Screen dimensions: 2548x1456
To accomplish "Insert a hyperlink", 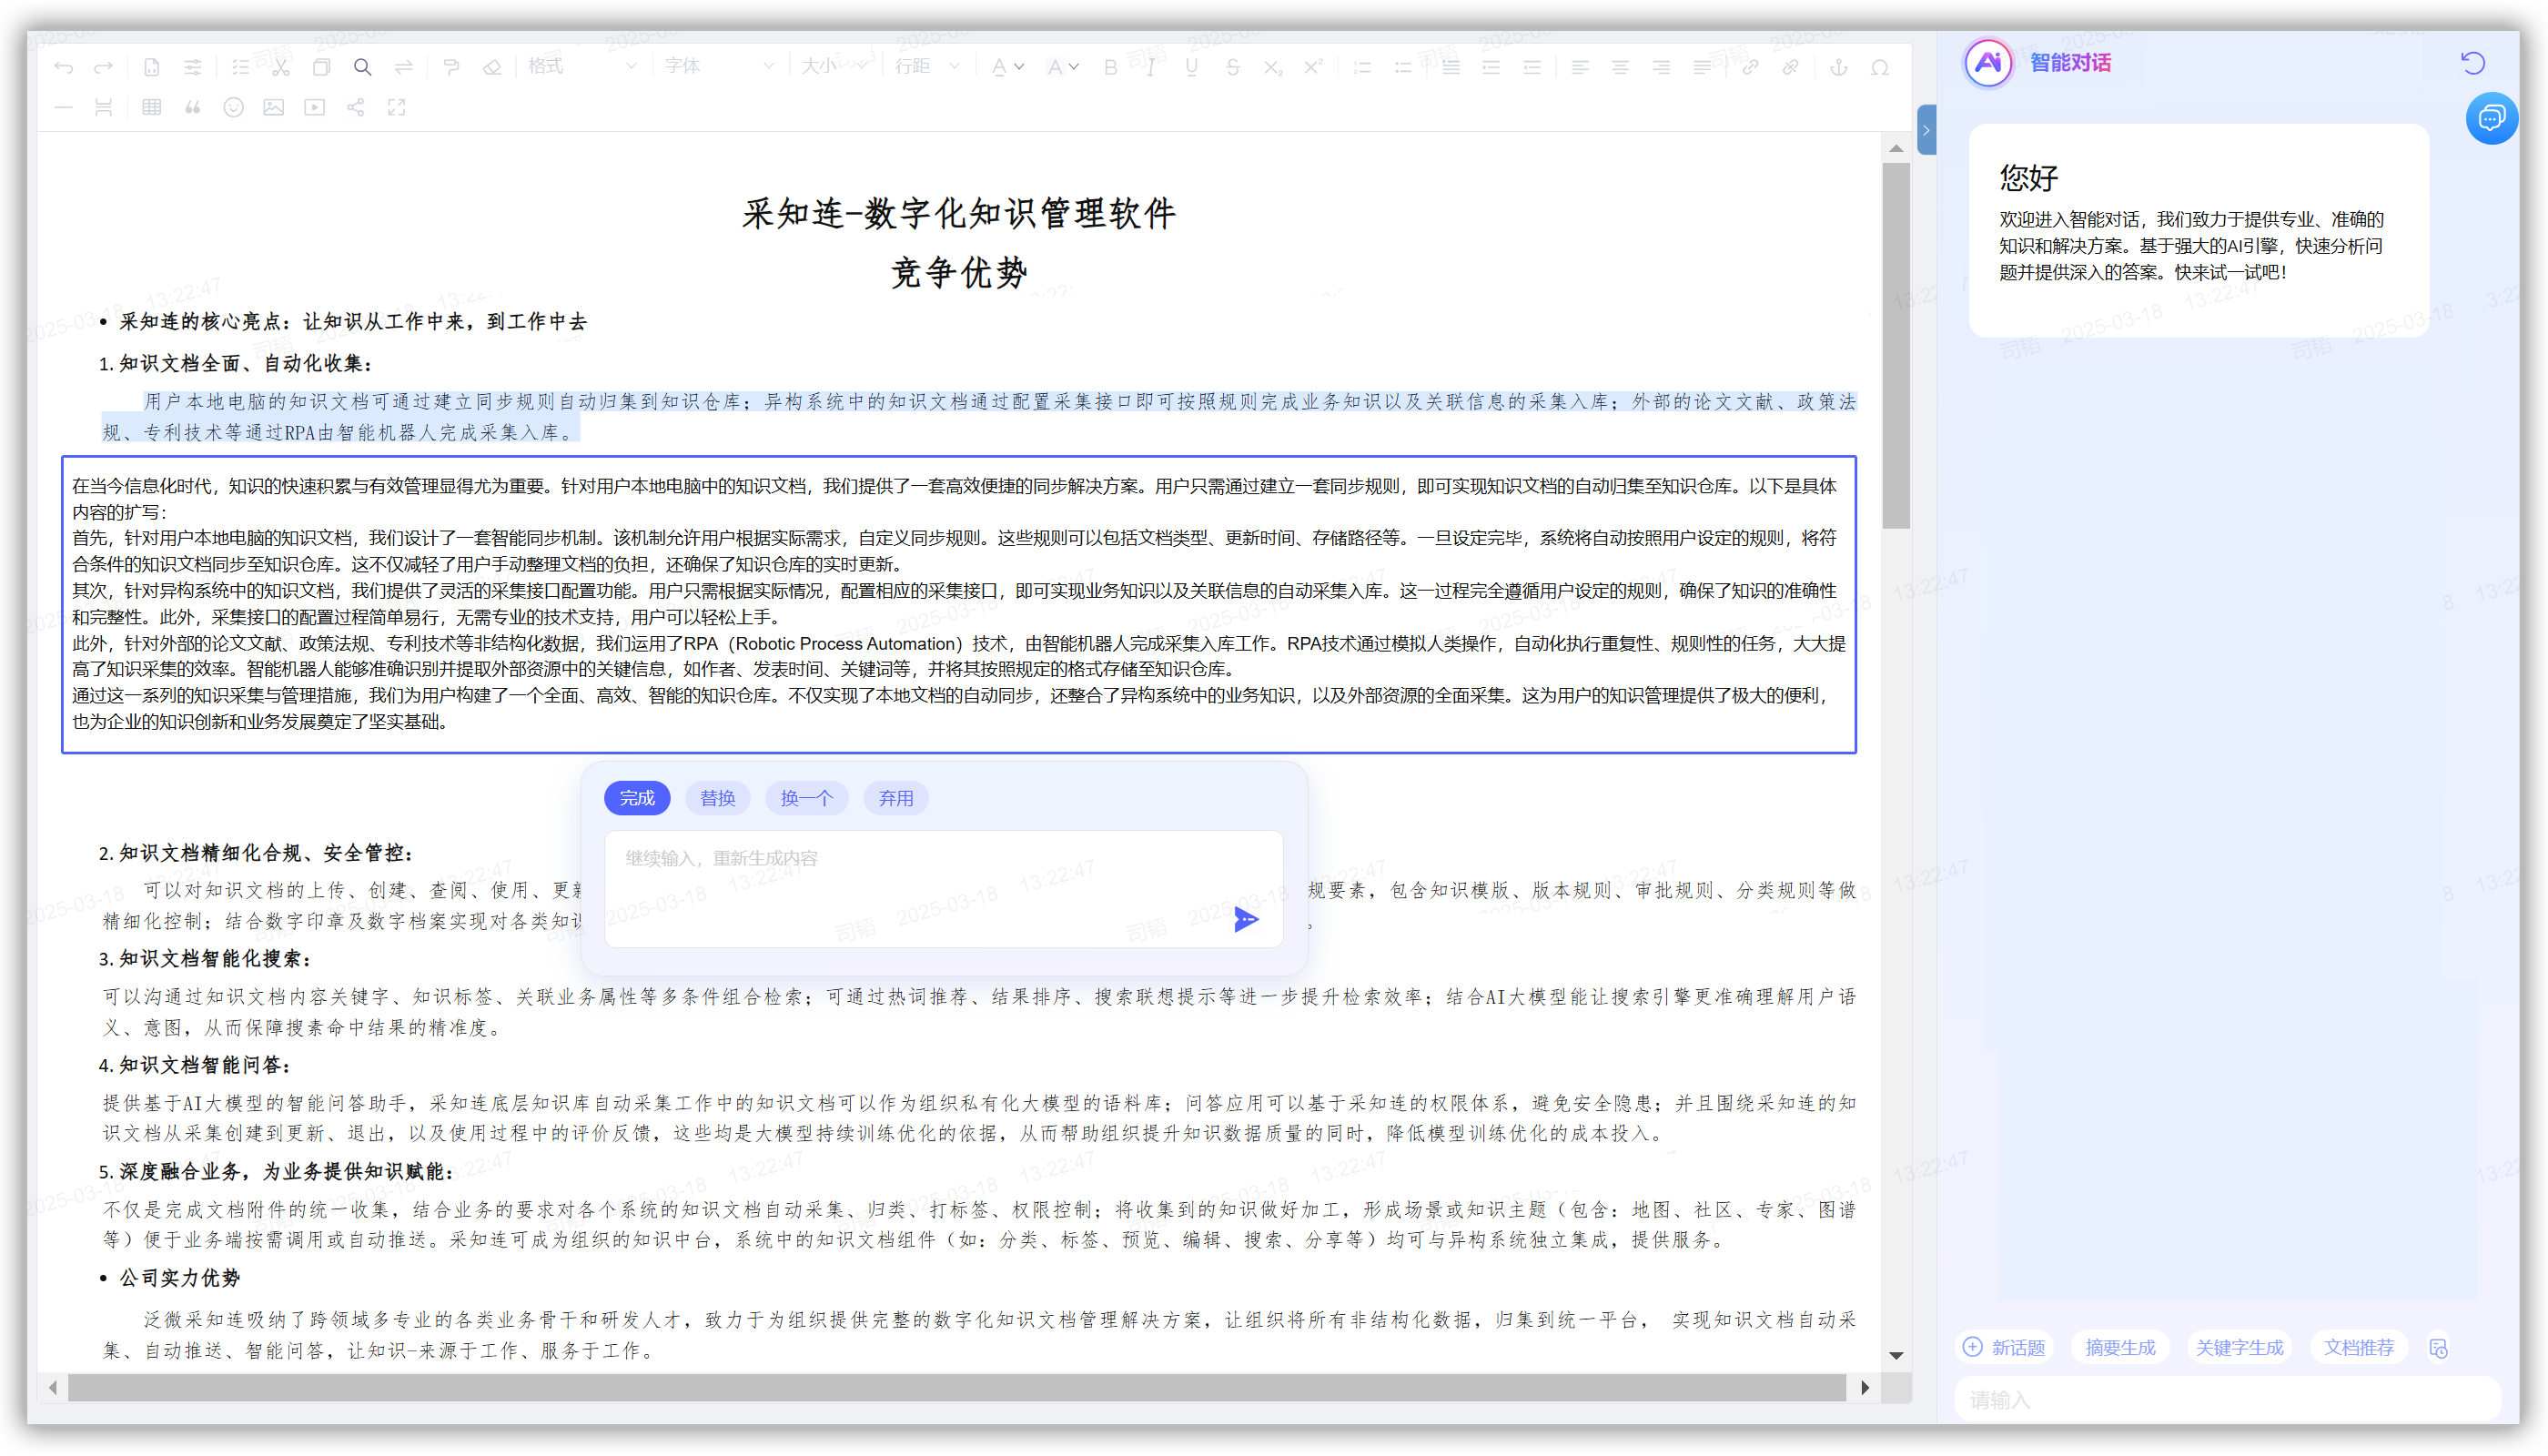I will [x=1750, y=67].
